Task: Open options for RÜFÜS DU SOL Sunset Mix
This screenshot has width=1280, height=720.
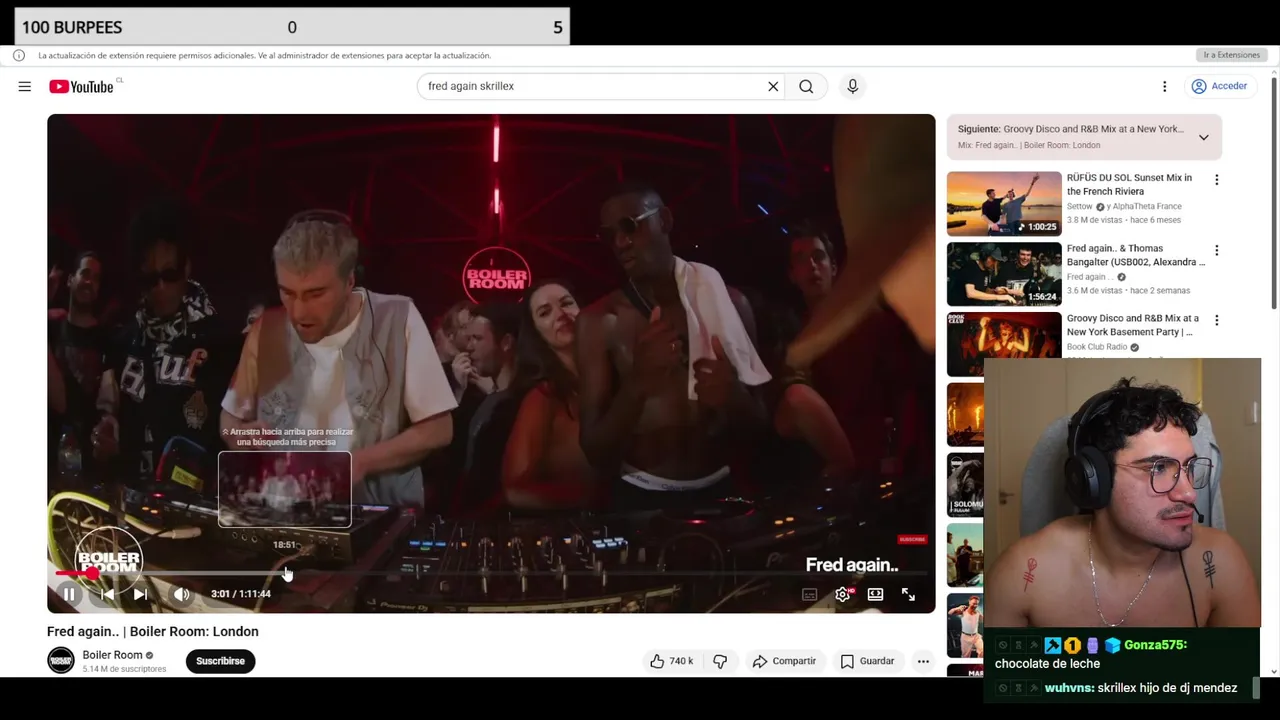Action: tap(1216, 180)
